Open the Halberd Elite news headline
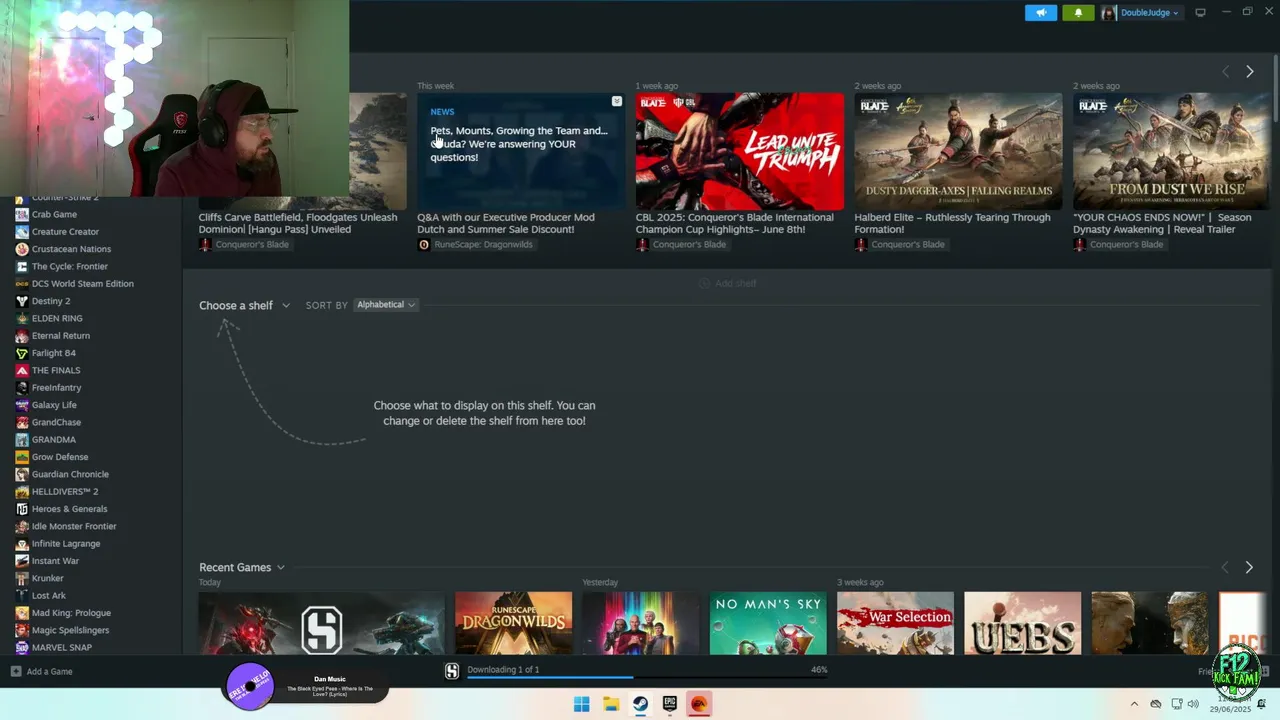Screen dimensions: 1280x720 (952, 223)
